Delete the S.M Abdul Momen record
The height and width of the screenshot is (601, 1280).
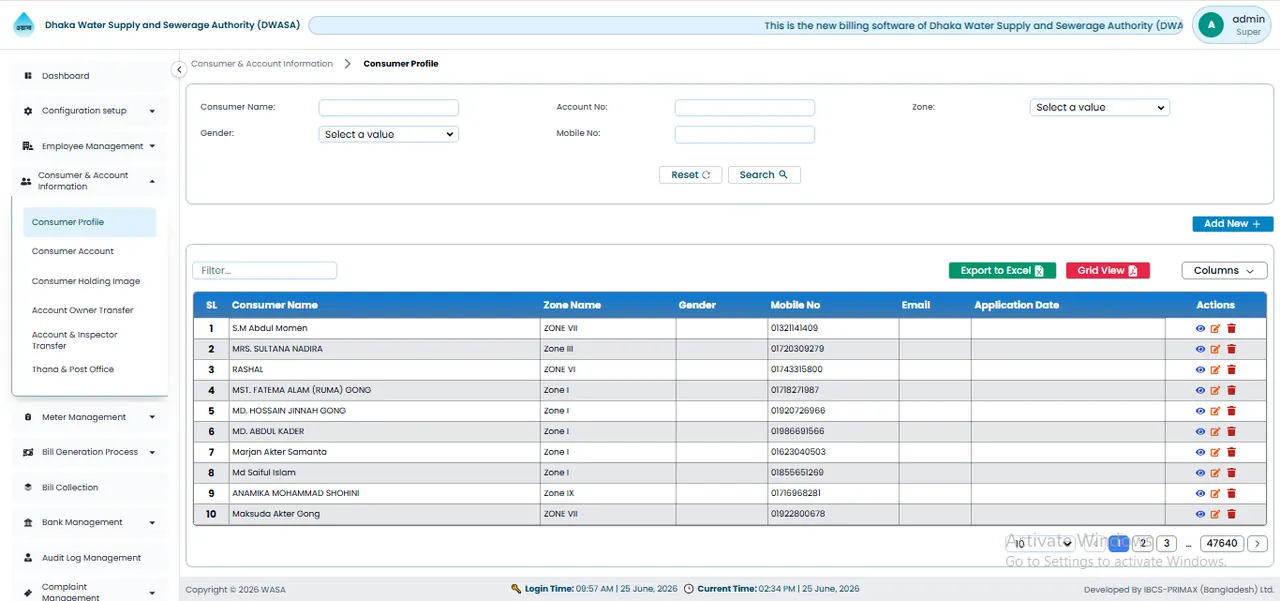(1231, 328)
